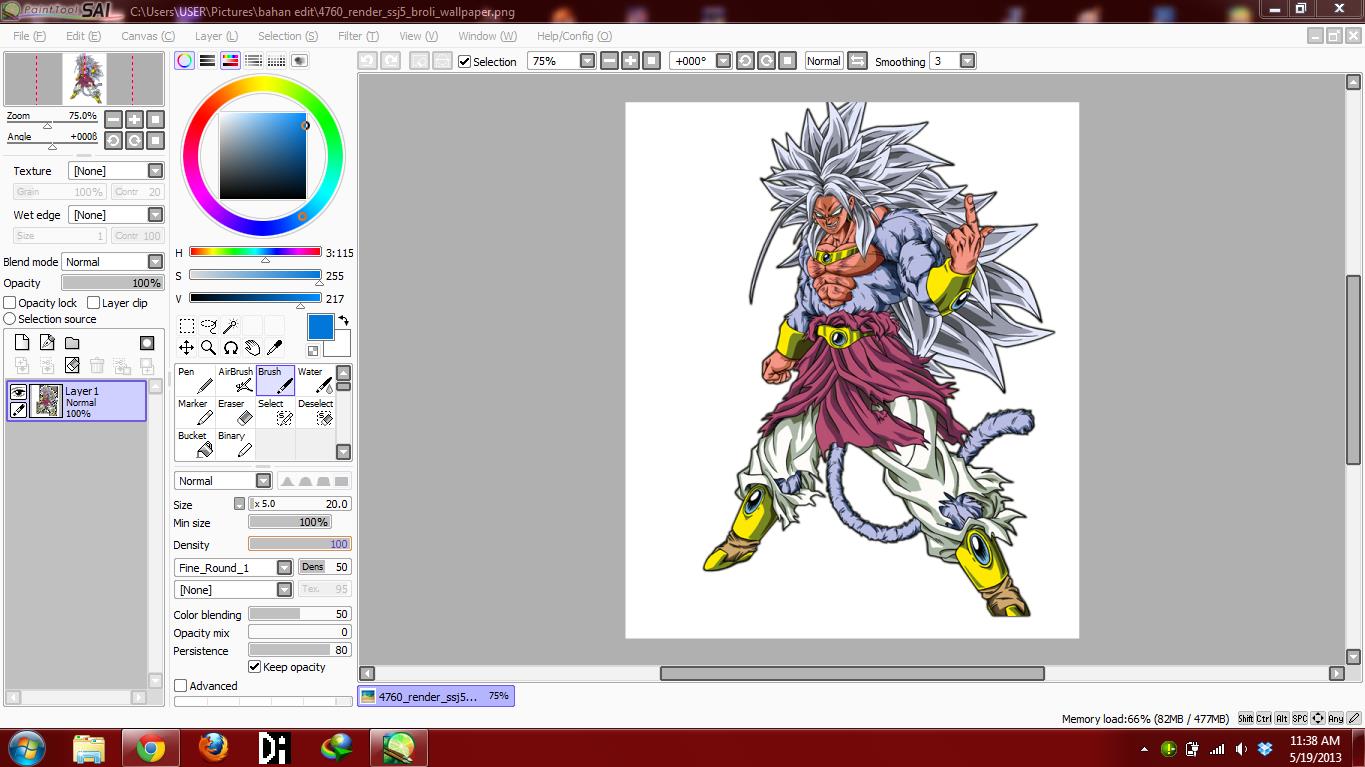Open the brush mode Normal dropdown

click(264, 481)
